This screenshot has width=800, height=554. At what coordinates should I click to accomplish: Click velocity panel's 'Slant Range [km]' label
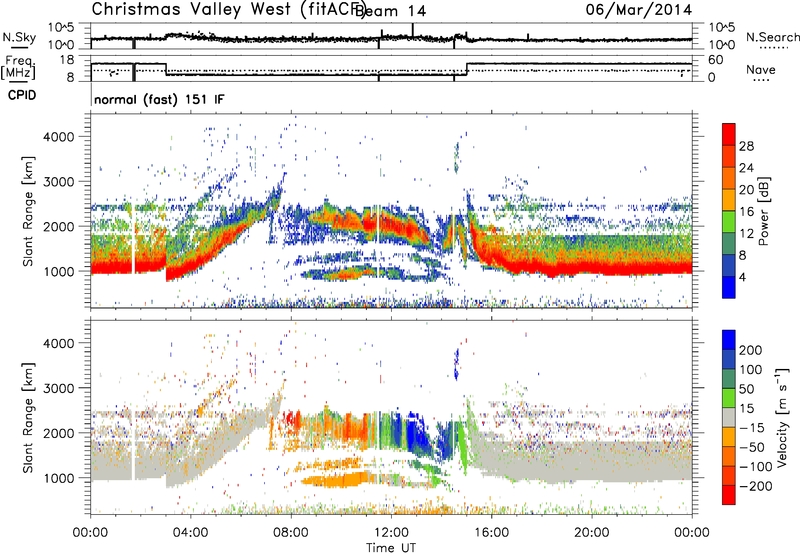pos(28,418)
